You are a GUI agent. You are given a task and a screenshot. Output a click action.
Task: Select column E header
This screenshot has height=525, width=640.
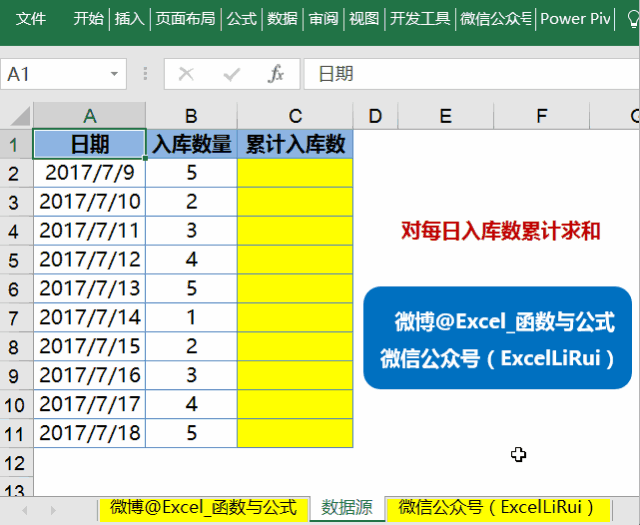[x=446, y=116]
